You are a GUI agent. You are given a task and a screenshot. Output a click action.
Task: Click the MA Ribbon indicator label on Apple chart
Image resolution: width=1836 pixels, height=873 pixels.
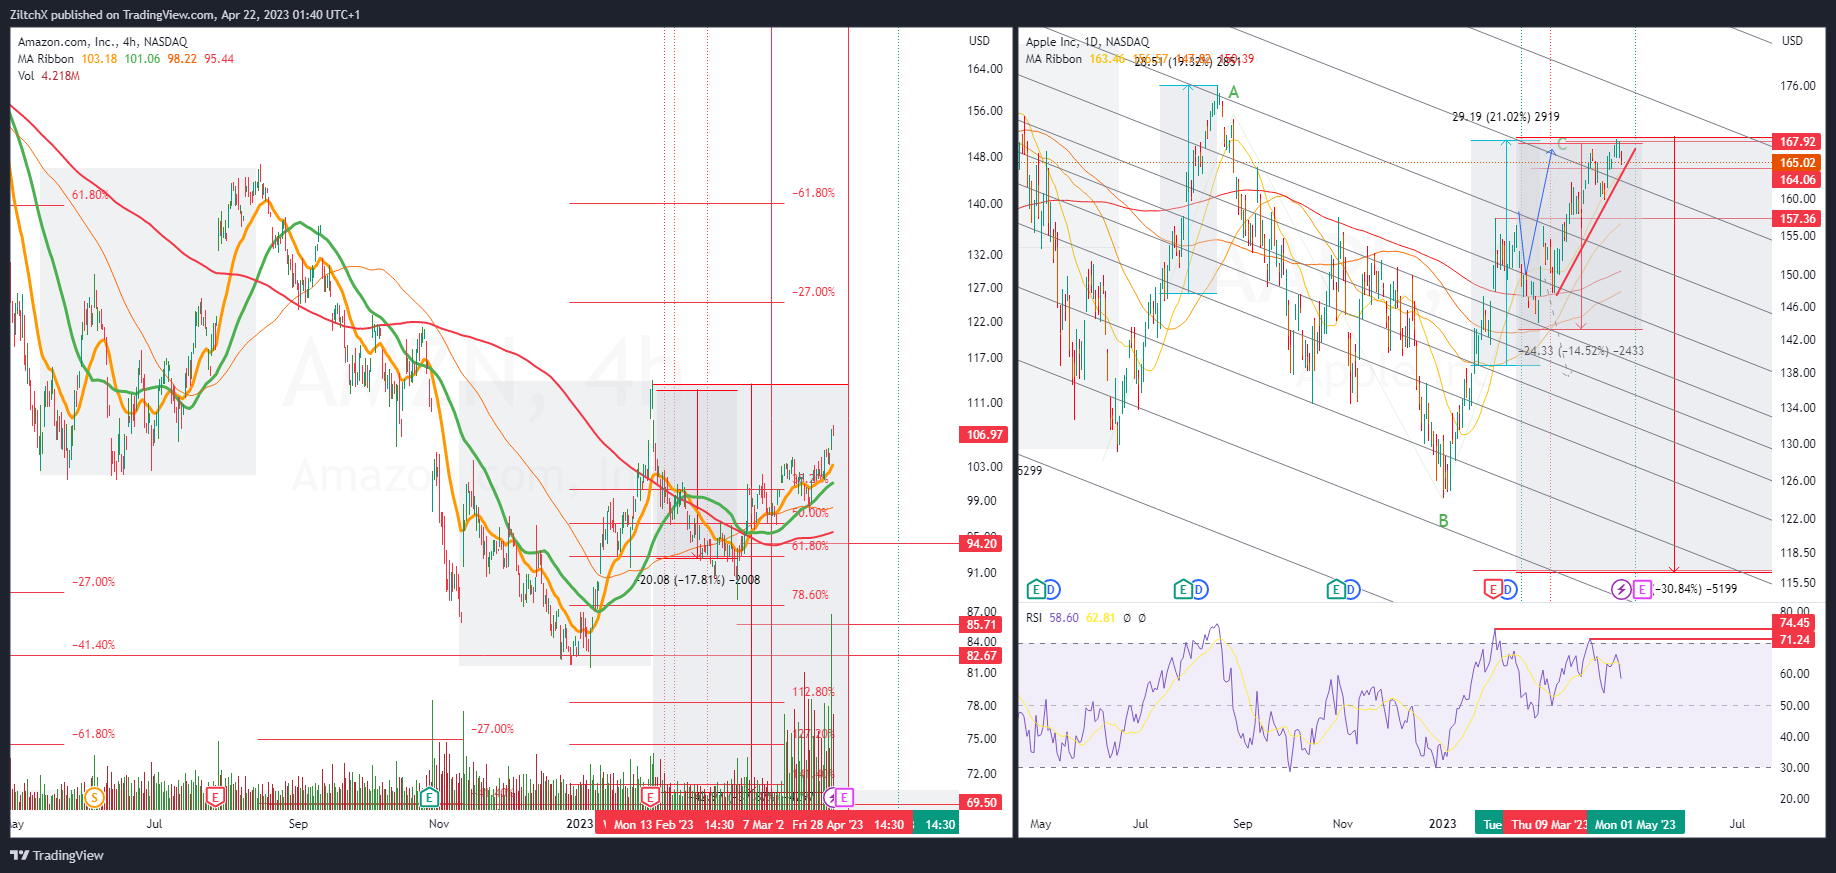tap(1053, 59)
